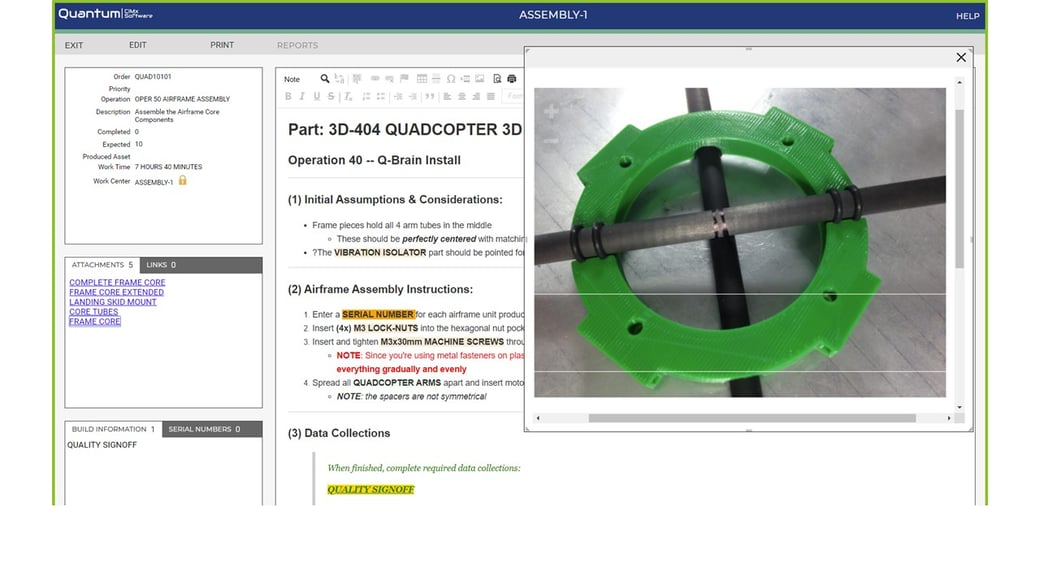Open the LANDING SKID MOUNT attachment link
1040x585 pixels.
(x=113, y=302)
